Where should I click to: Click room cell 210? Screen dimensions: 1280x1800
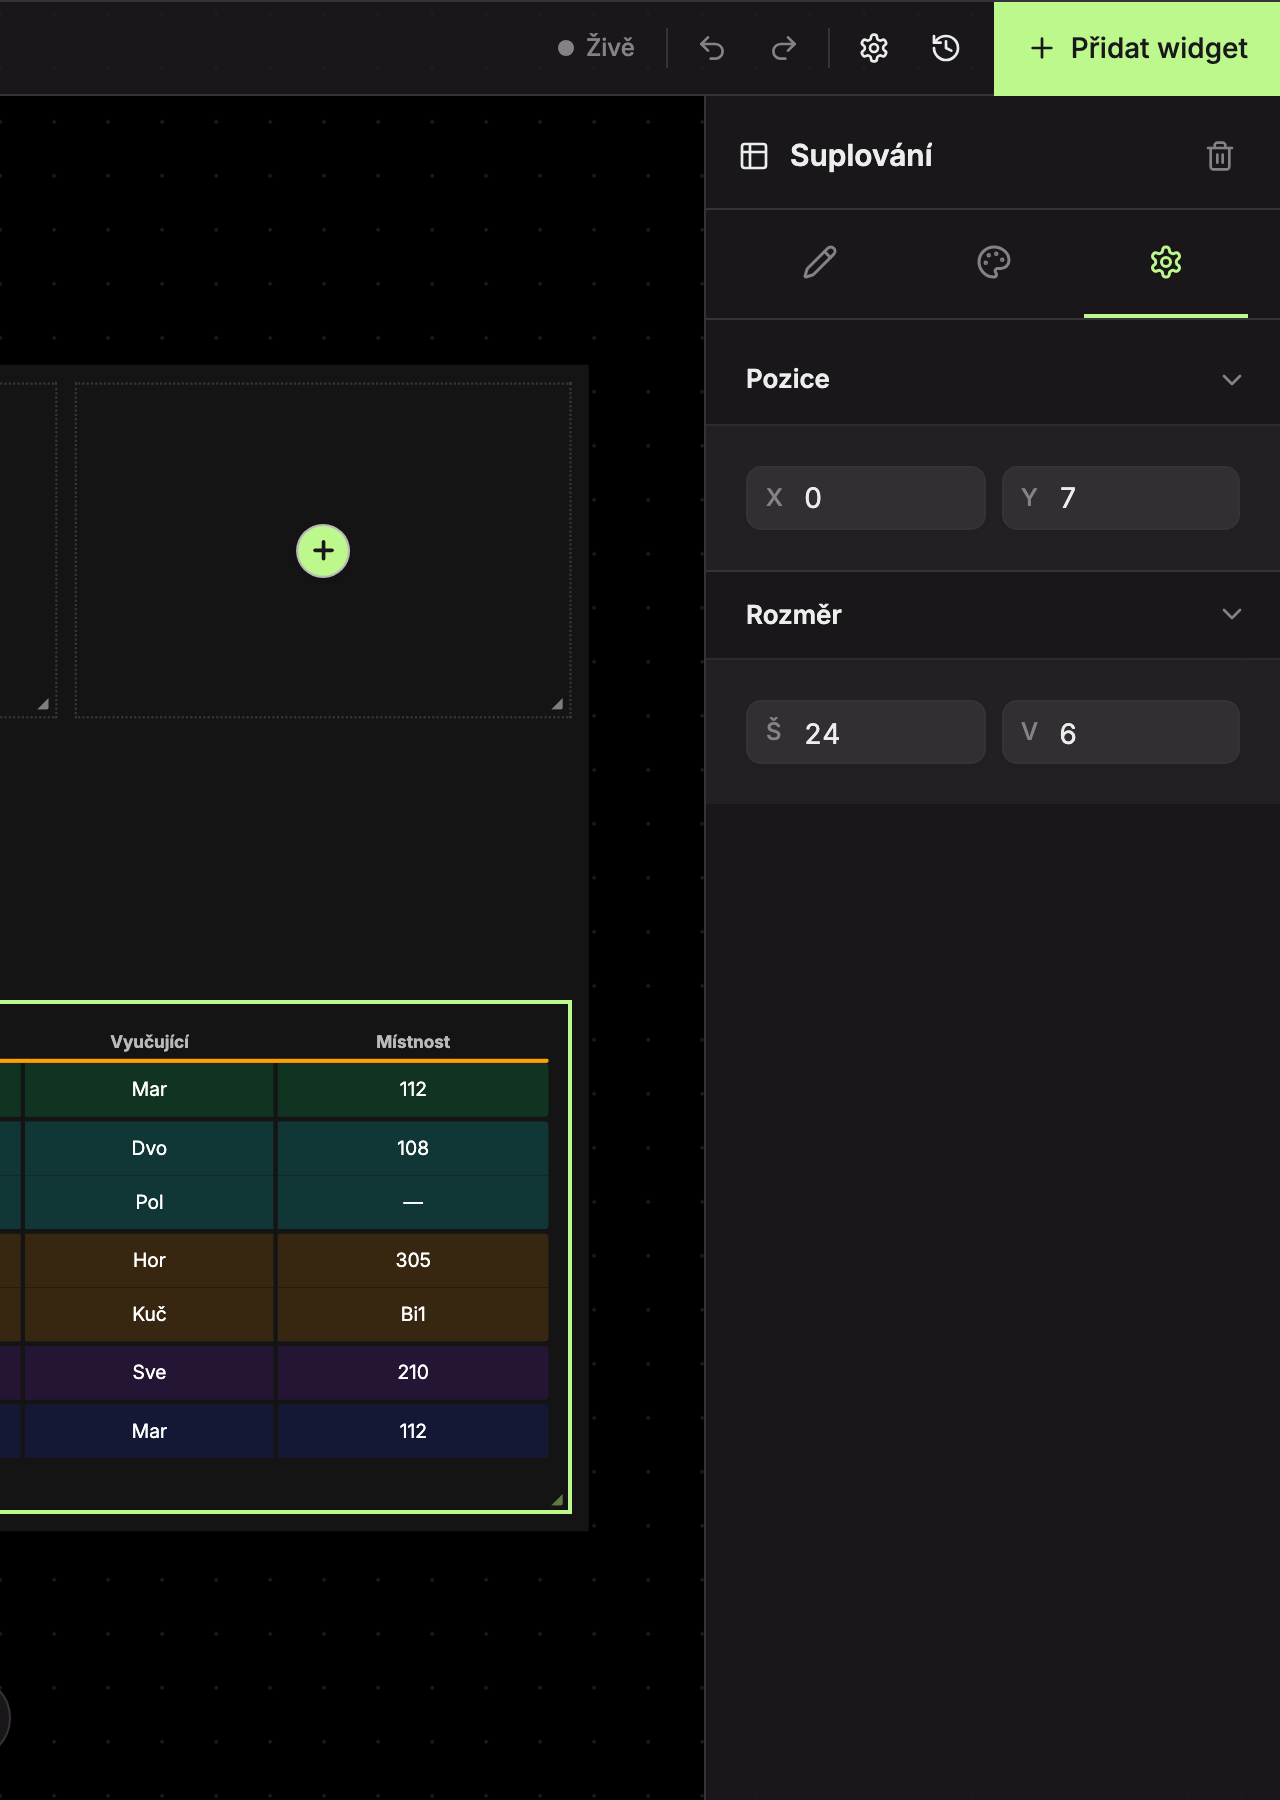click(413, 1372)
